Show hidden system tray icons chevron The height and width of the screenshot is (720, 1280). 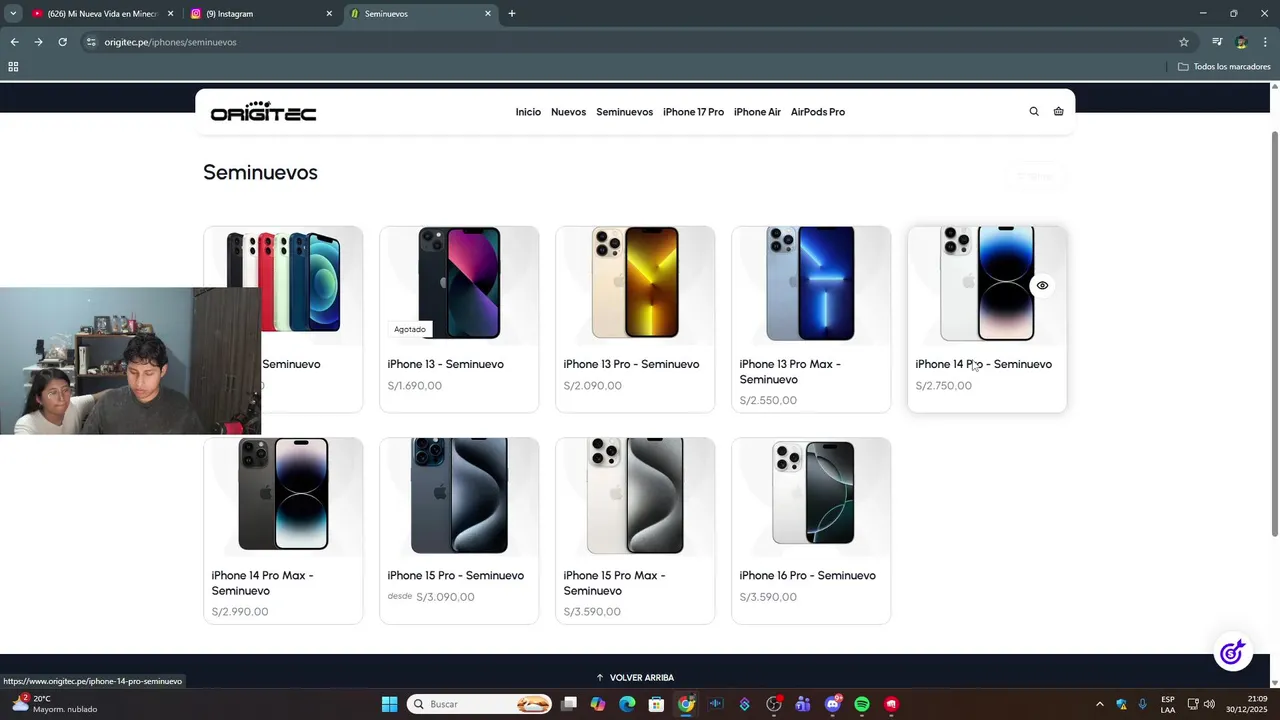click(x=1100, y=704)
